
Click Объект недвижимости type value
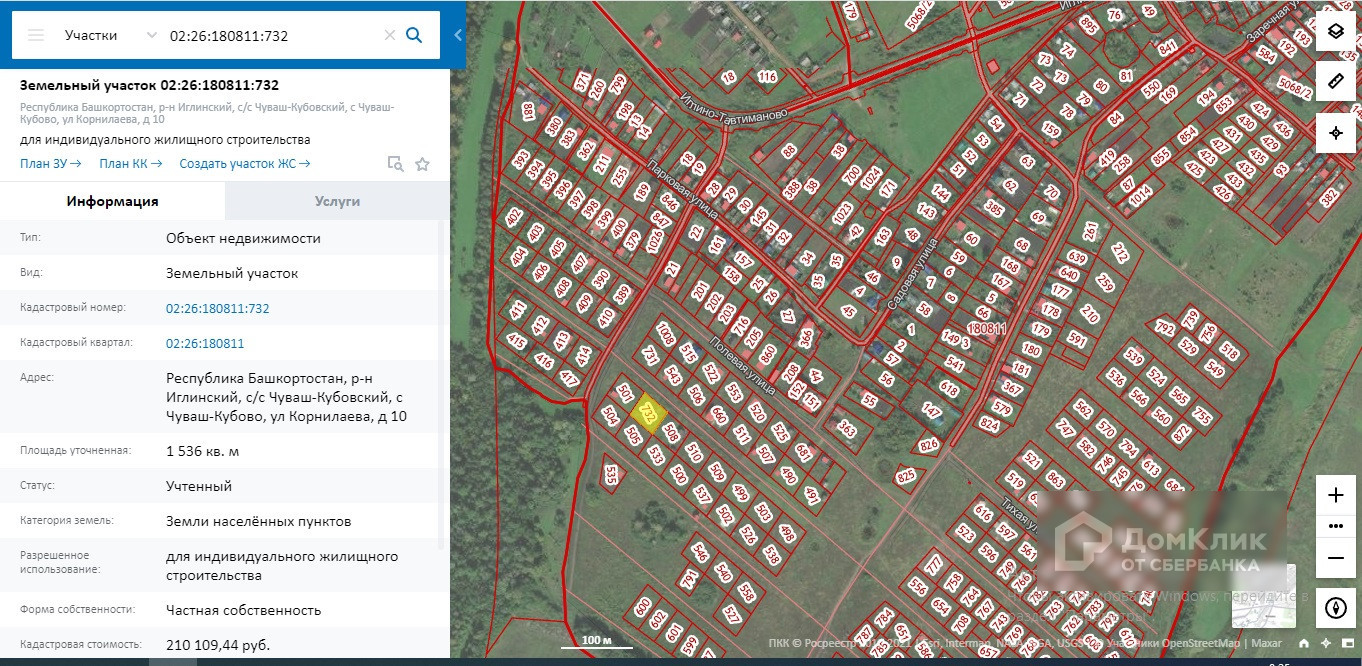coord(244,238)
